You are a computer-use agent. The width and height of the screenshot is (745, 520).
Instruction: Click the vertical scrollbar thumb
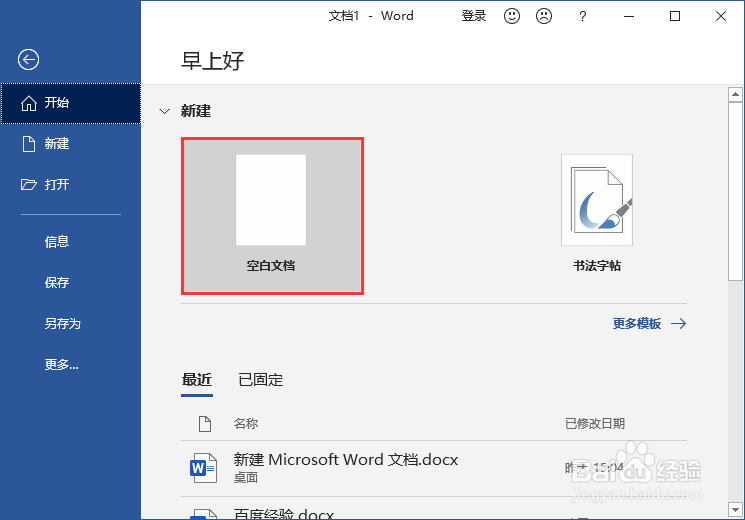click(735, 192)
